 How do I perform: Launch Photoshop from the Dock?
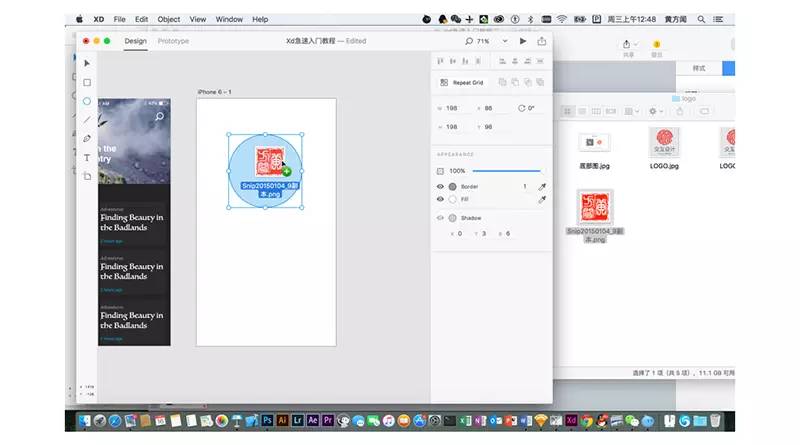pyautogui.click(x=267, y=421)
